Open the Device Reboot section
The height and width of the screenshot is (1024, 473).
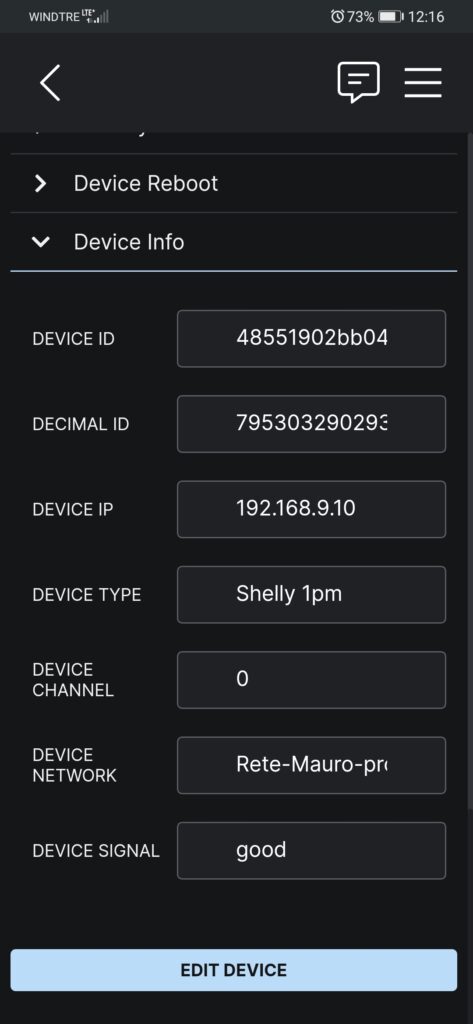click(234, 184)
